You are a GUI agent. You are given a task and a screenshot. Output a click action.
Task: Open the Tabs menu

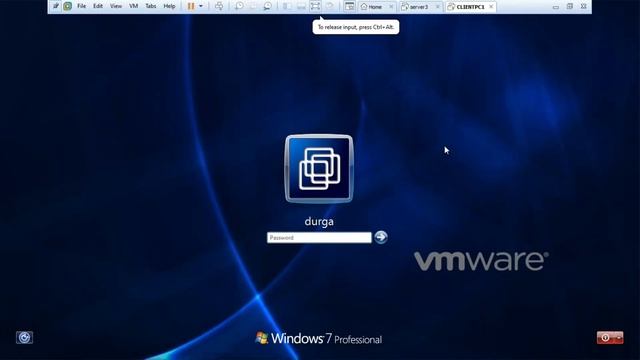click(151, 6)
